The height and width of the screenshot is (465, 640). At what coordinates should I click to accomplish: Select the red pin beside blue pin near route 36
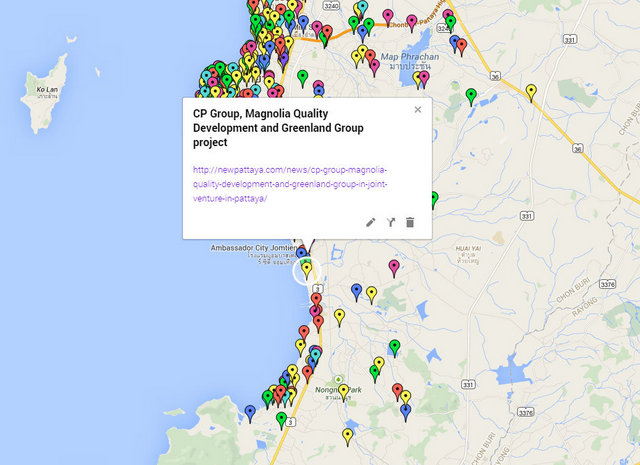(462, 47)
